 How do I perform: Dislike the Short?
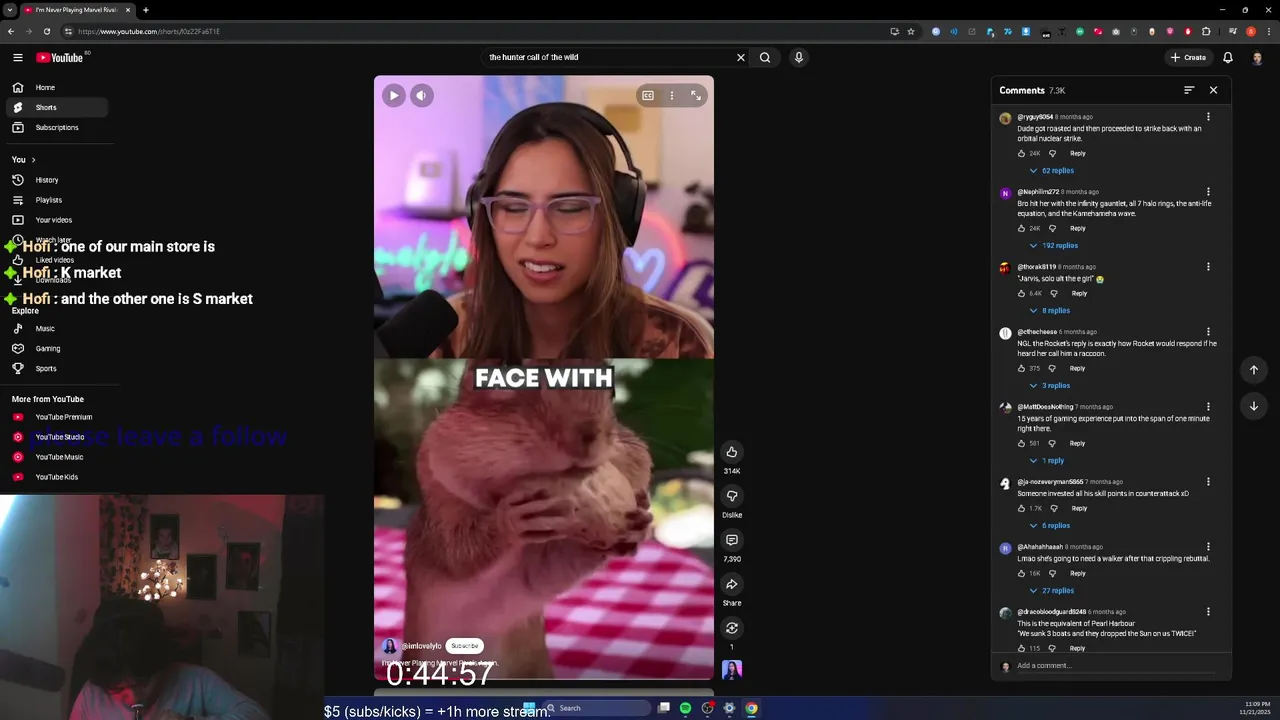point(732,496)
